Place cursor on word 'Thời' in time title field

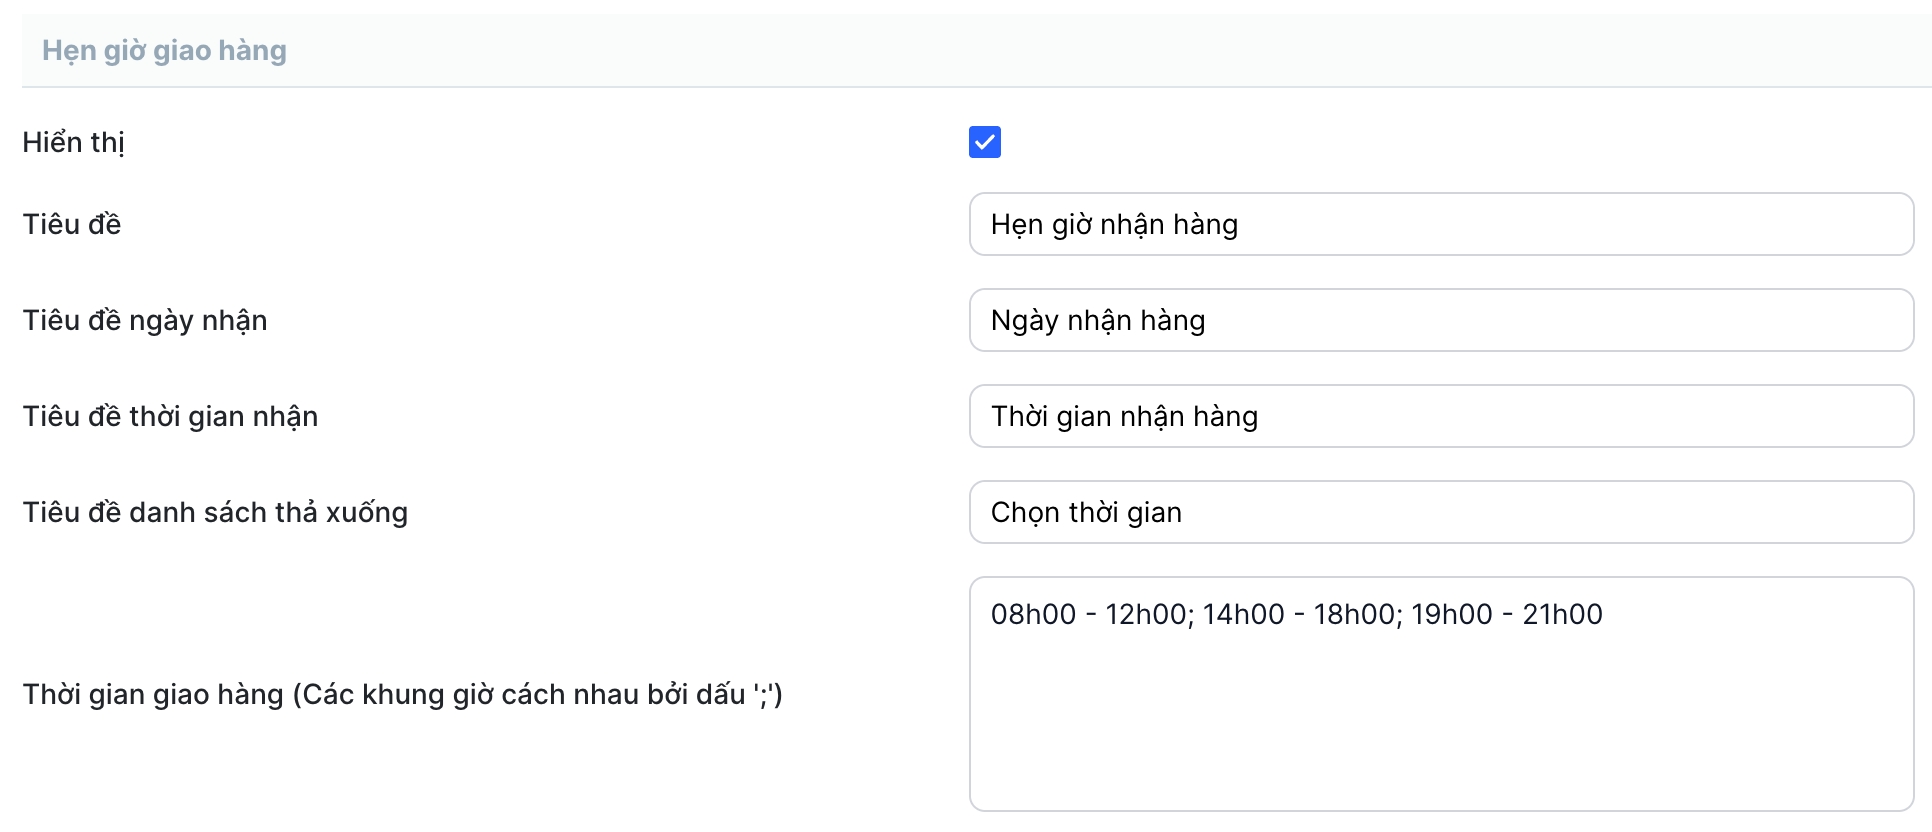[x=1019, y=416]
